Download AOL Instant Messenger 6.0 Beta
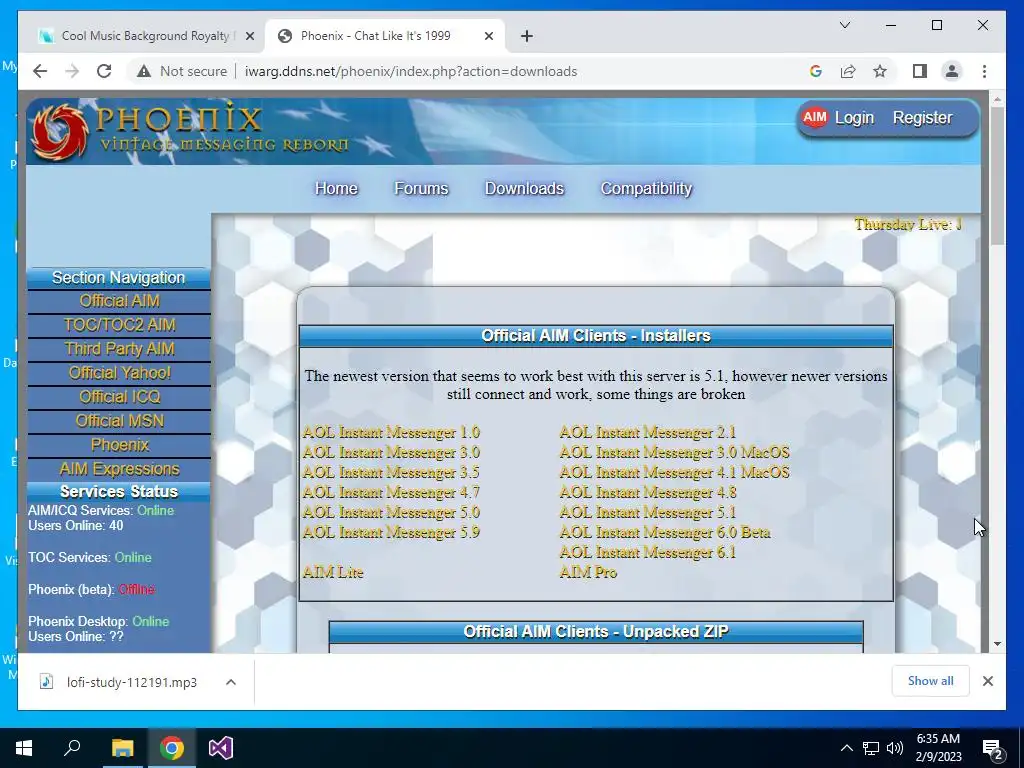 665,532
